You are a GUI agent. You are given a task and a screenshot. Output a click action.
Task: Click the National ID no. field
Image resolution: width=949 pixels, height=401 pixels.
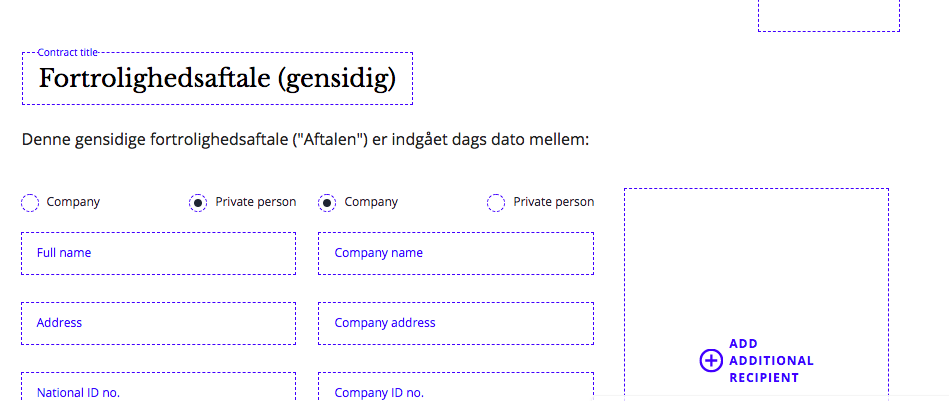[158, 390]
